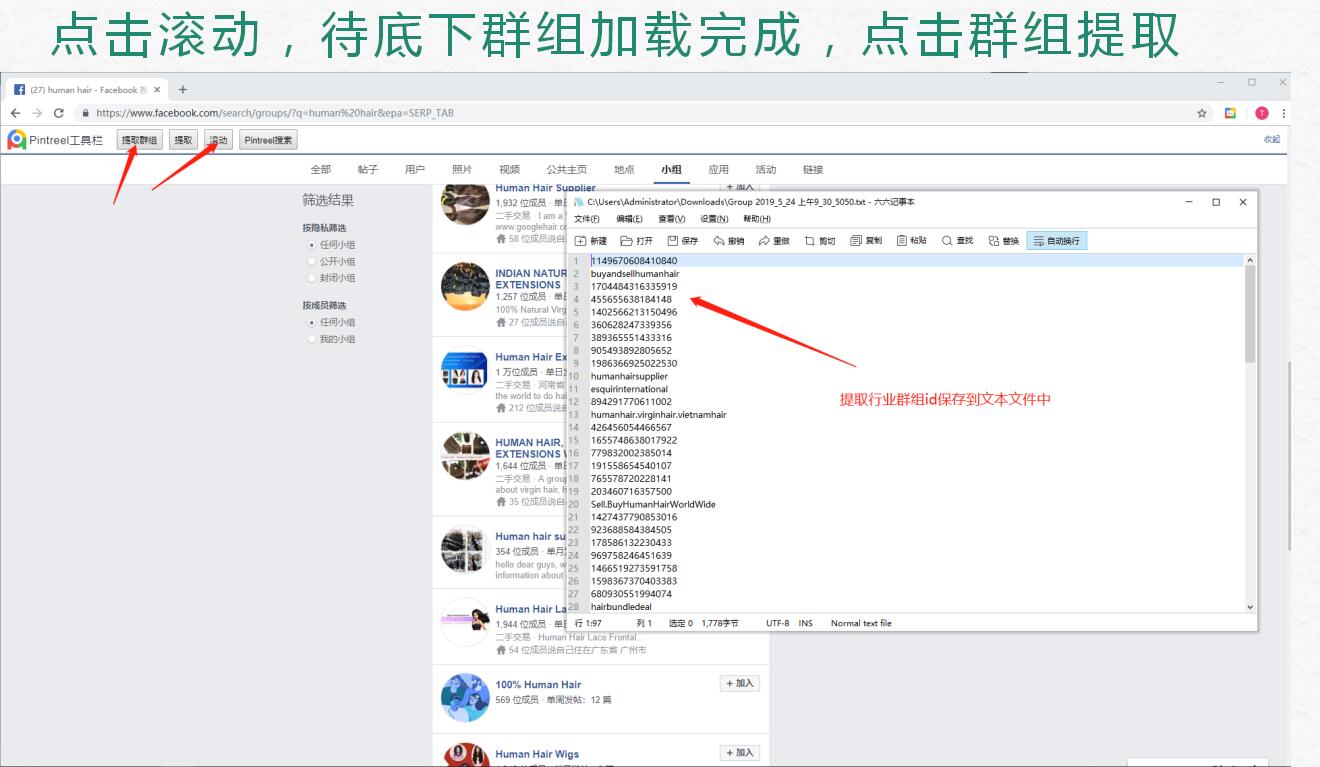Open Chrome's three-dot menu
Screen dimensions: 1320x767
1283,113
